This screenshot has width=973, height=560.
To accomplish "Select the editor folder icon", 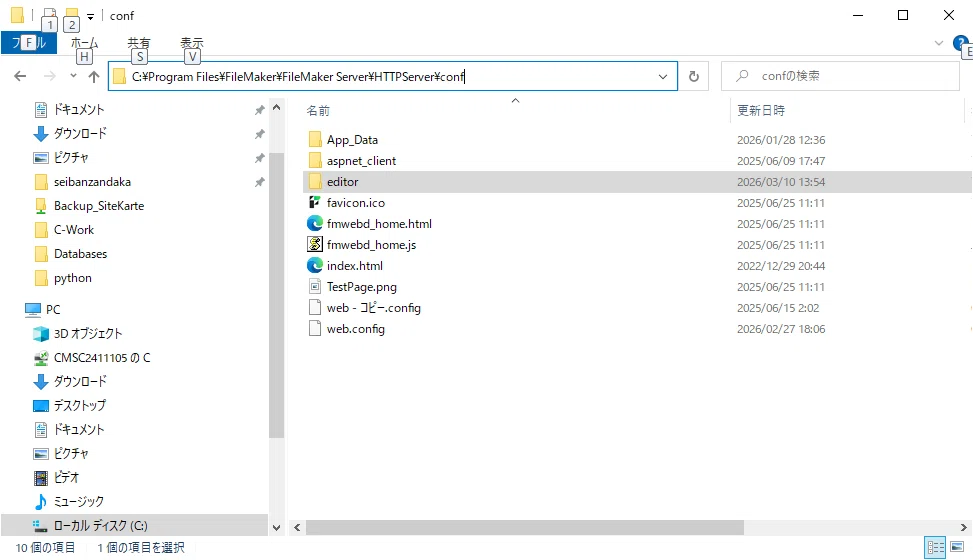I will click(x=315, y=182).
